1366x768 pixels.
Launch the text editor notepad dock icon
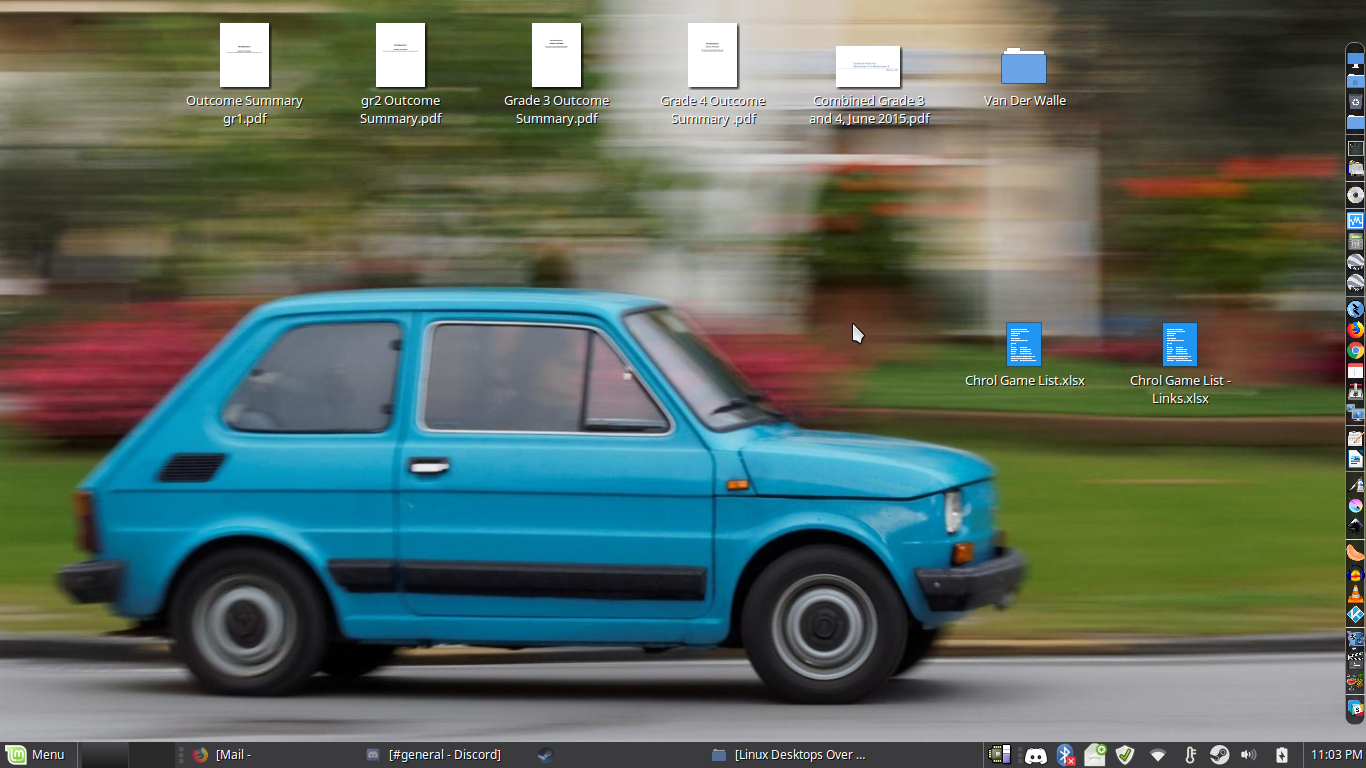1356,437
